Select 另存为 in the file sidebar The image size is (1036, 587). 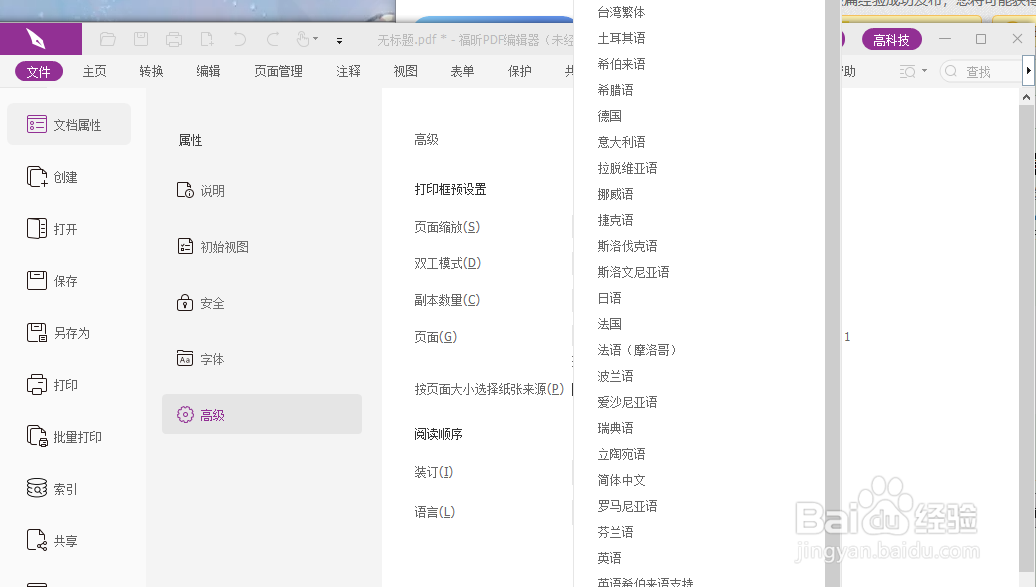point(58,333)
